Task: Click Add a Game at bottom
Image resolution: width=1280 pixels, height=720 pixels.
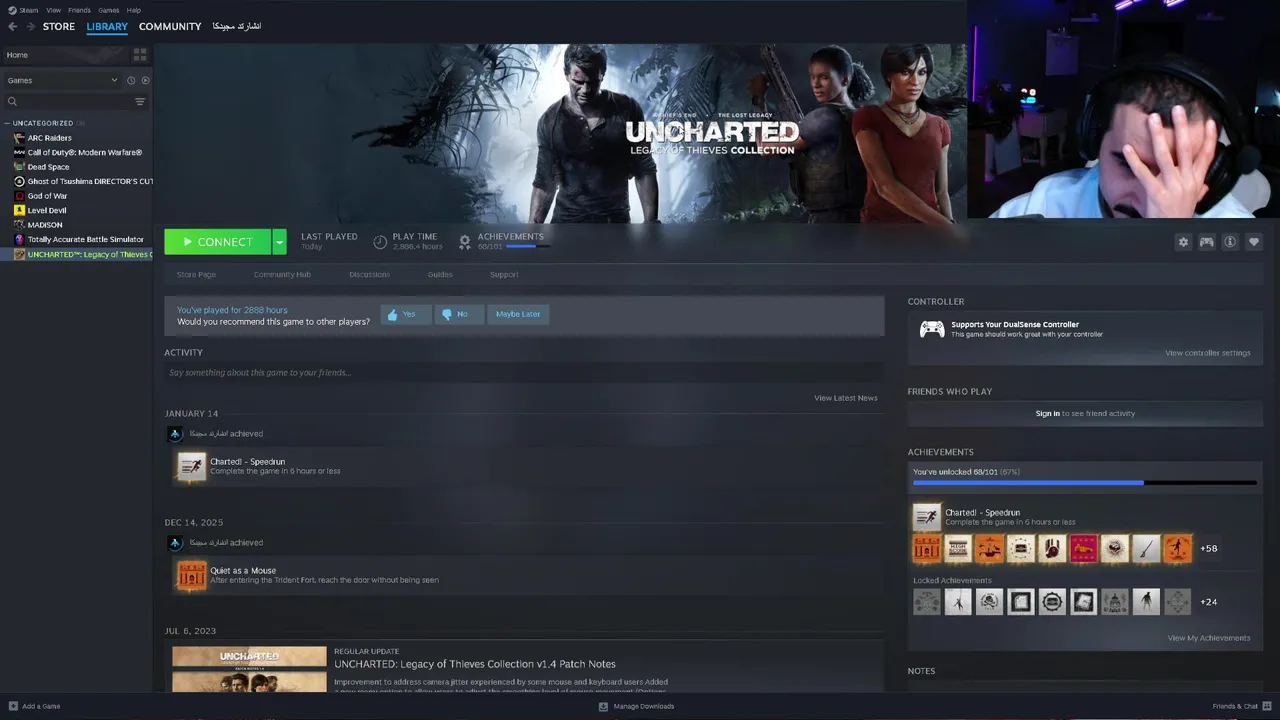Action: click(x=34, y=706)
